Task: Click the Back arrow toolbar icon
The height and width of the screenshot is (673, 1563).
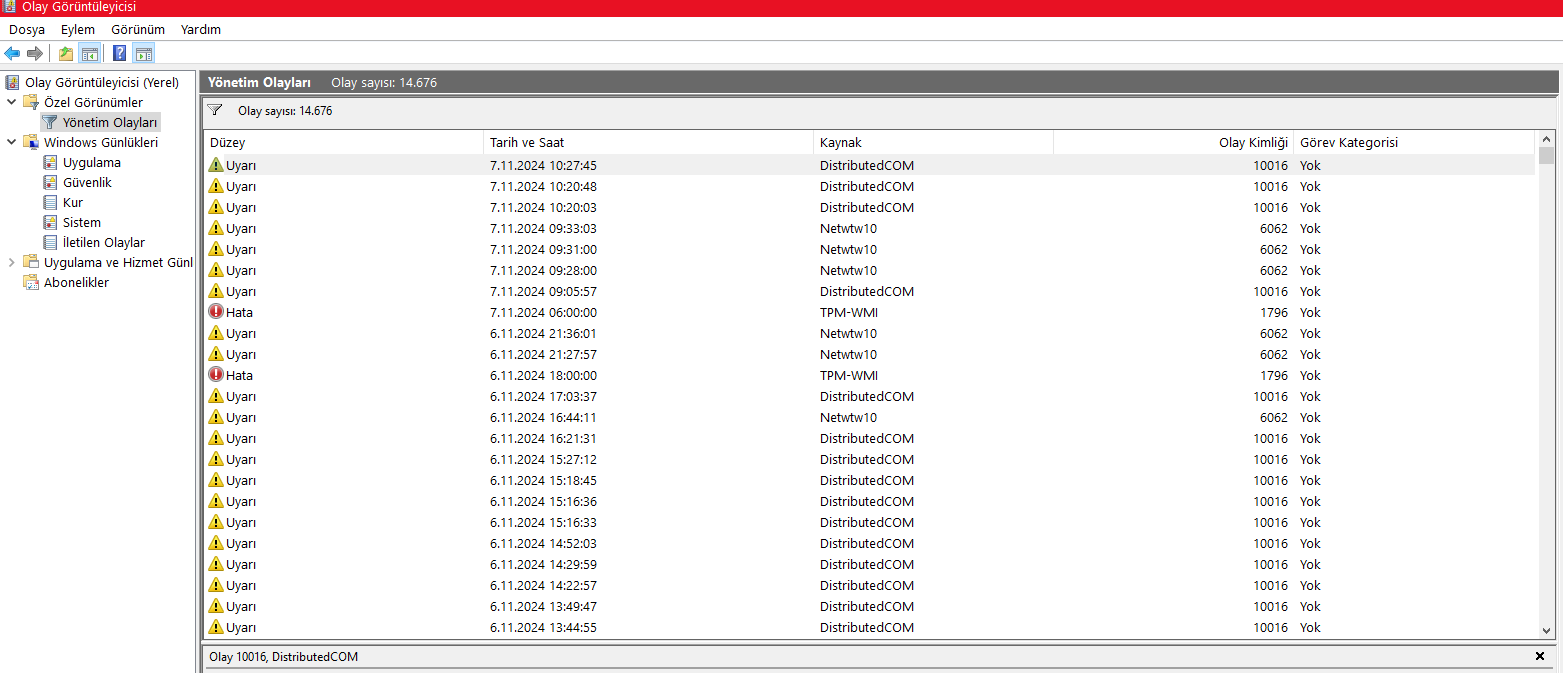Action: click(12, 53)
